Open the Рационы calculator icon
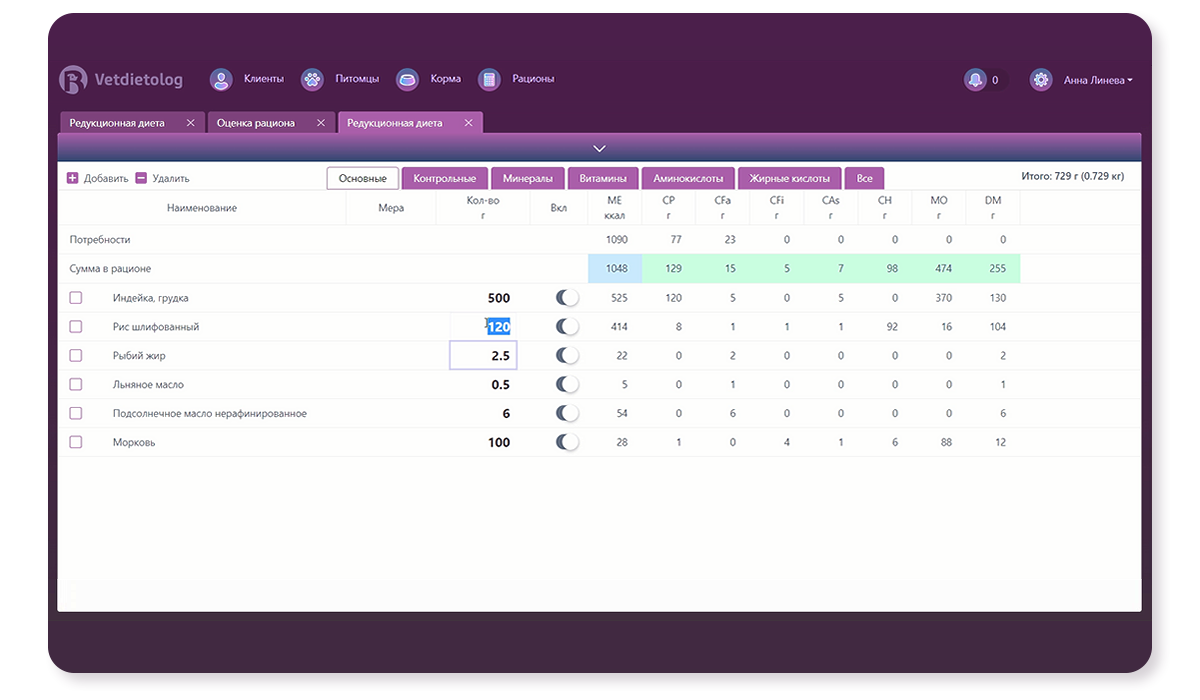The width and height of the screenshot is (1200, 700). click(x=489, y=80)
